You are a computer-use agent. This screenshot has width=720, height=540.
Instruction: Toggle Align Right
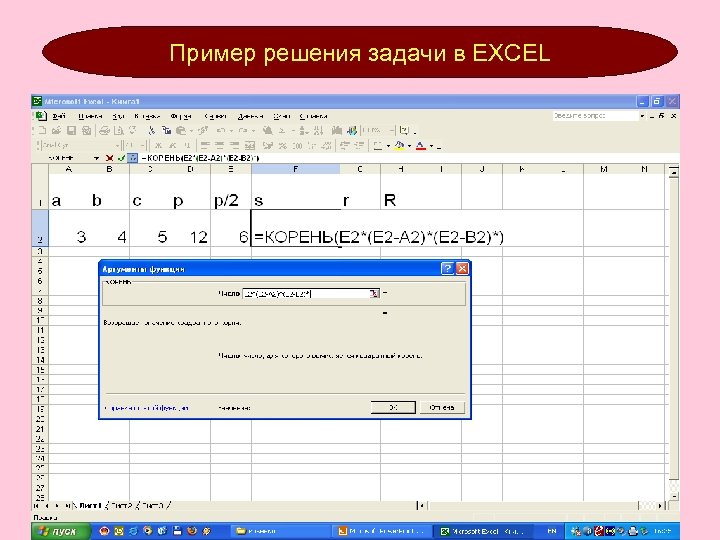(234, 146)
